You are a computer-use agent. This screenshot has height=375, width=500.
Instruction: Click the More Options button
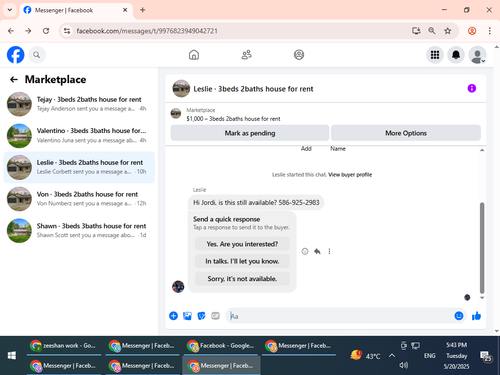[406, 133]
